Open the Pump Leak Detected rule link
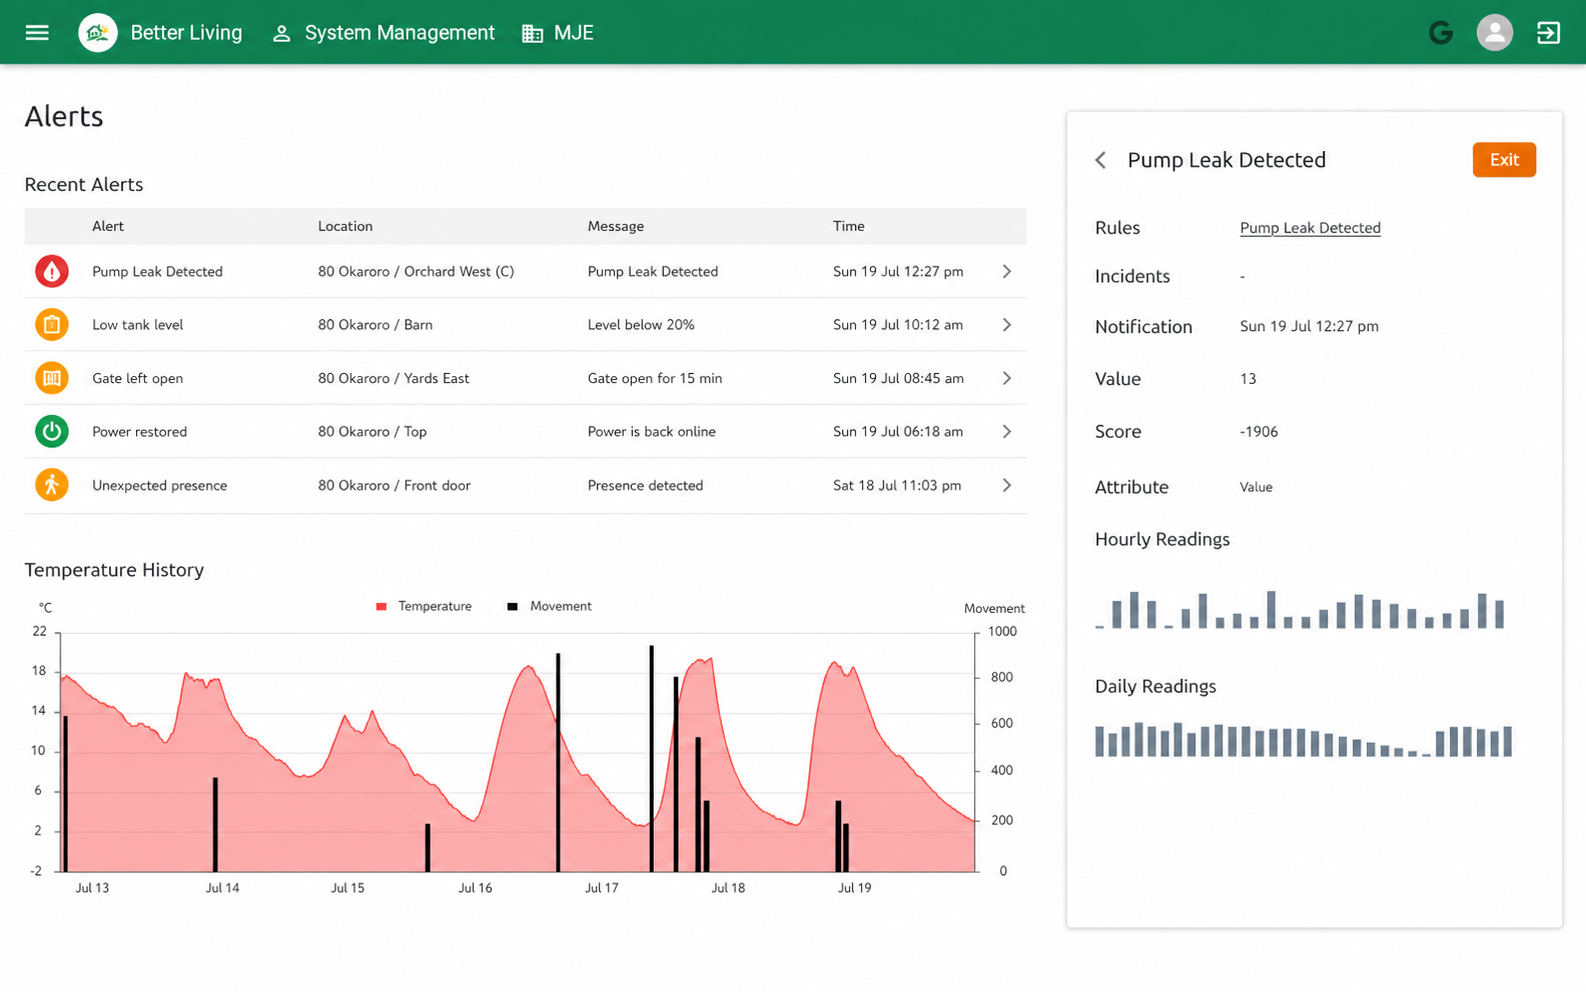Screen dimensions: 1586x992 (x=1310, y=228)
